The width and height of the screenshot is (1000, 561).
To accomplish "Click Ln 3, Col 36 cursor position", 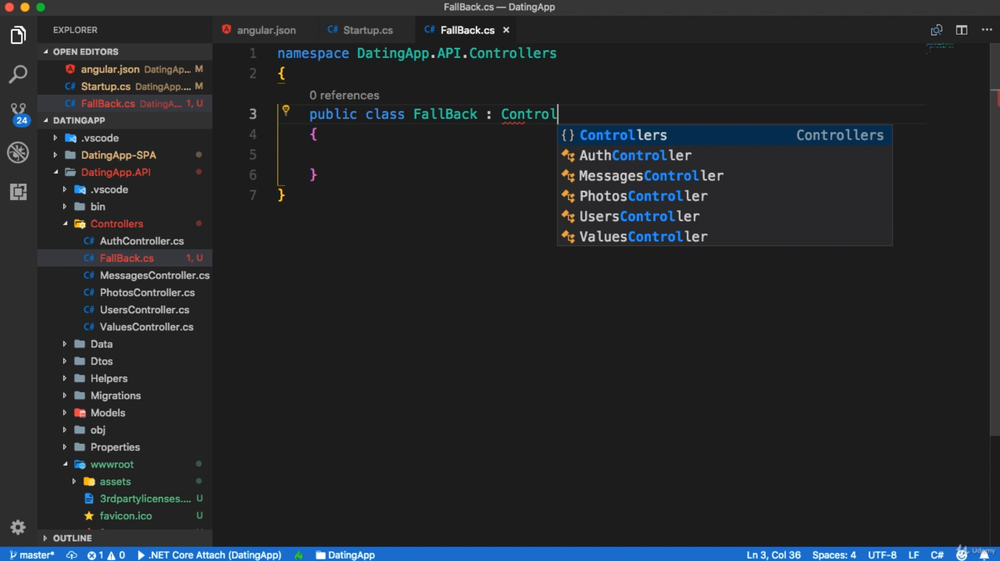I will pos(774,555).
